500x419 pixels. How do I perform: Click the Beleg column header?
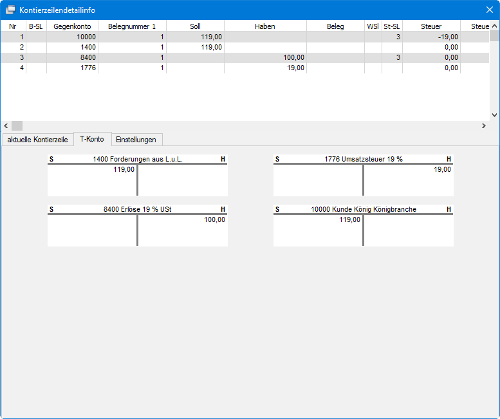335,26
